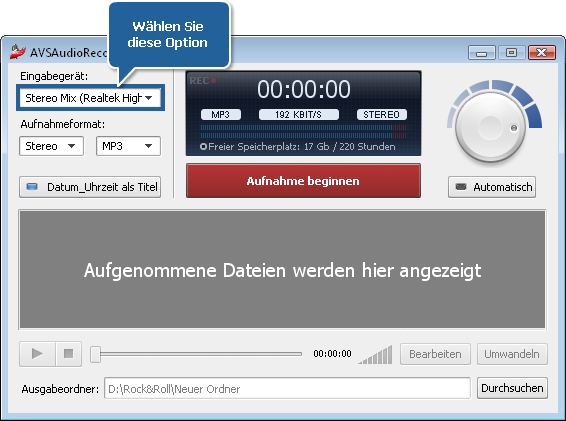
Task: Expand the Stereo channel mode dropdown
Action: tap(51, 146)
